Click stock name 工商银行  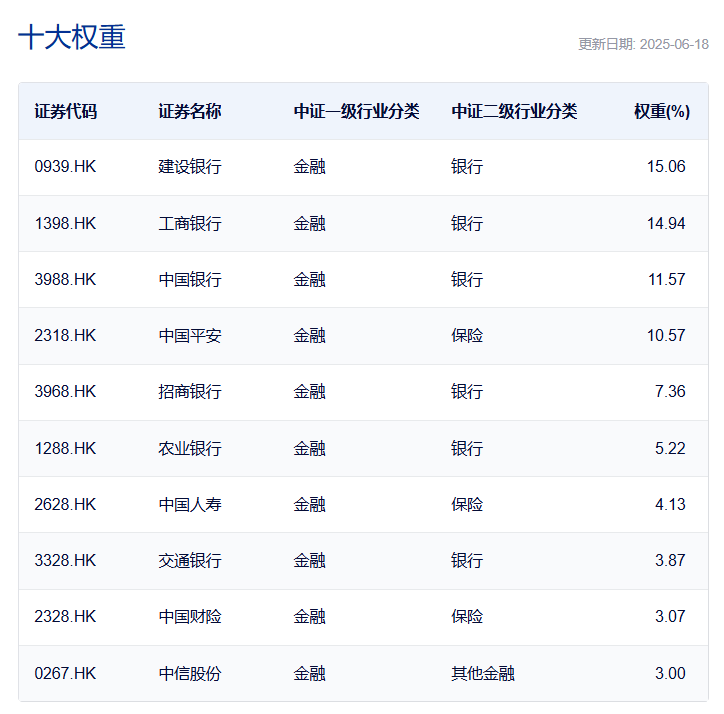pyautogui.click(x=190, y=224)
